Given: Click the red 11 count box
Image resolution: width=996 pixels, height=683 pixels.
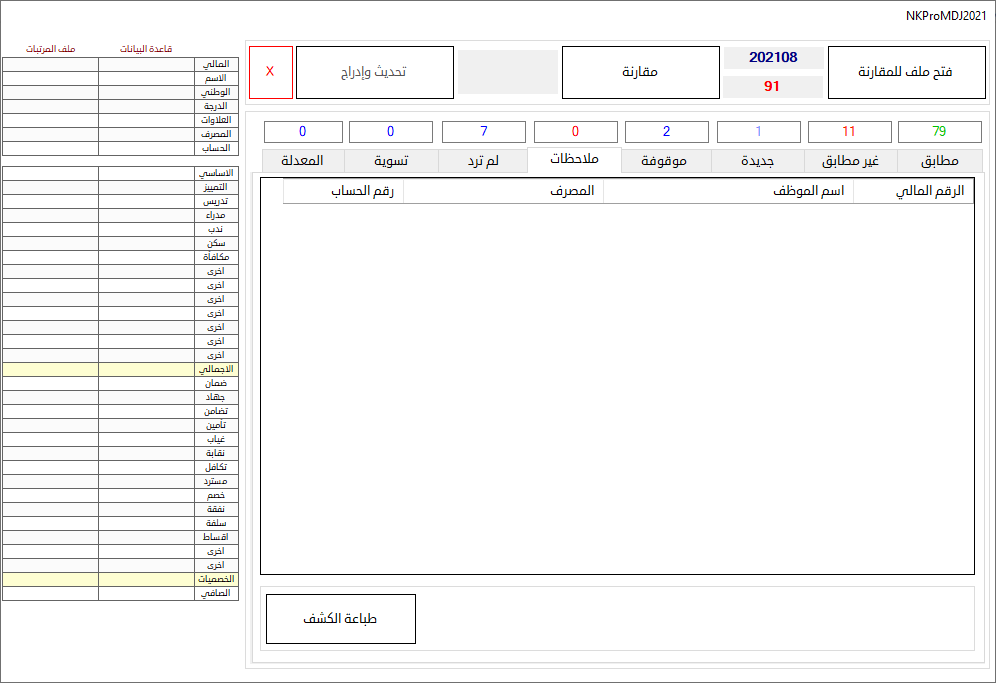Looking at the screenshot, I should pyautogui.click(x=849, y=132).
